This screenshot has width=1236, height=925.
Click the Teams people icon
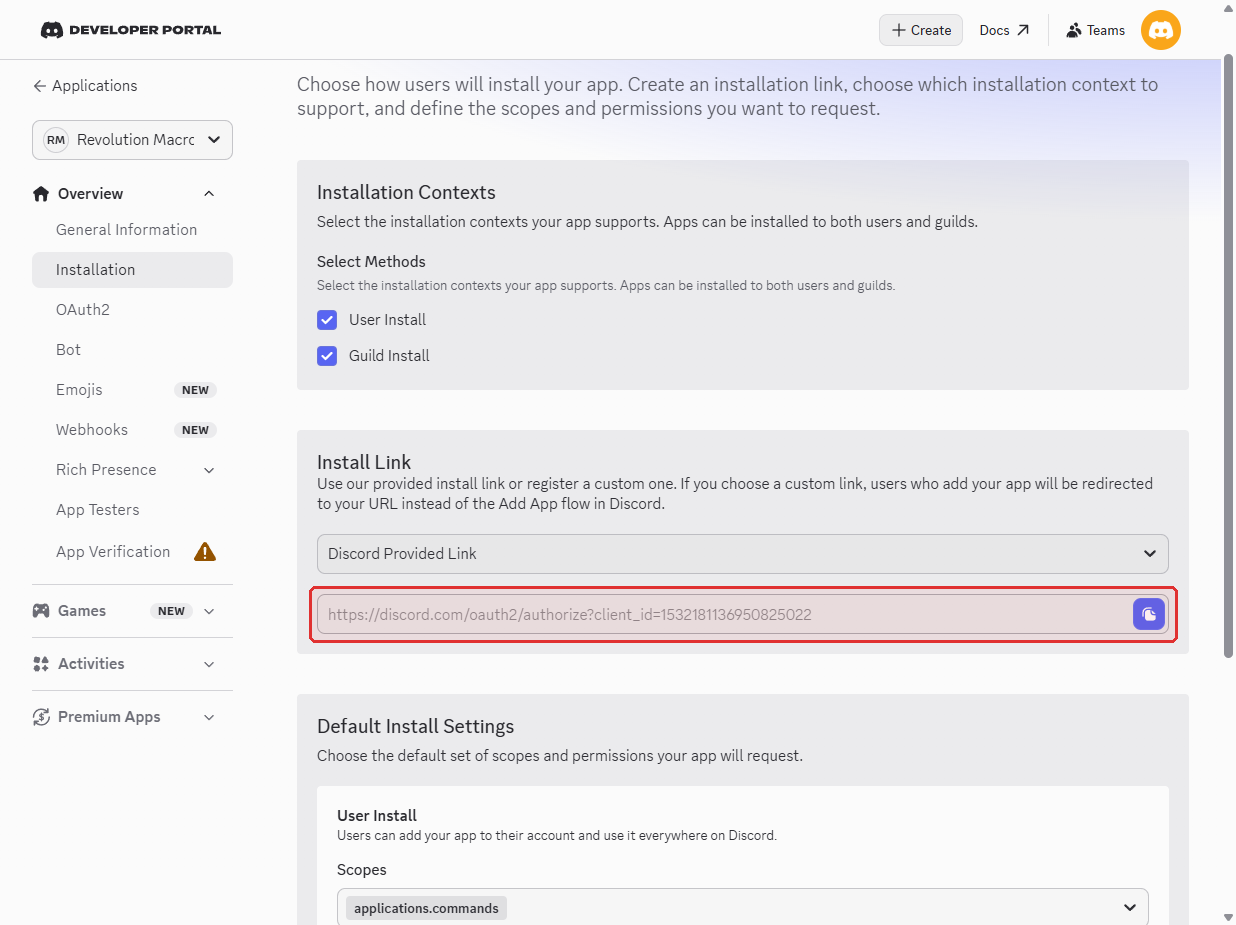pyautogui.click(x=1074, y=30)
